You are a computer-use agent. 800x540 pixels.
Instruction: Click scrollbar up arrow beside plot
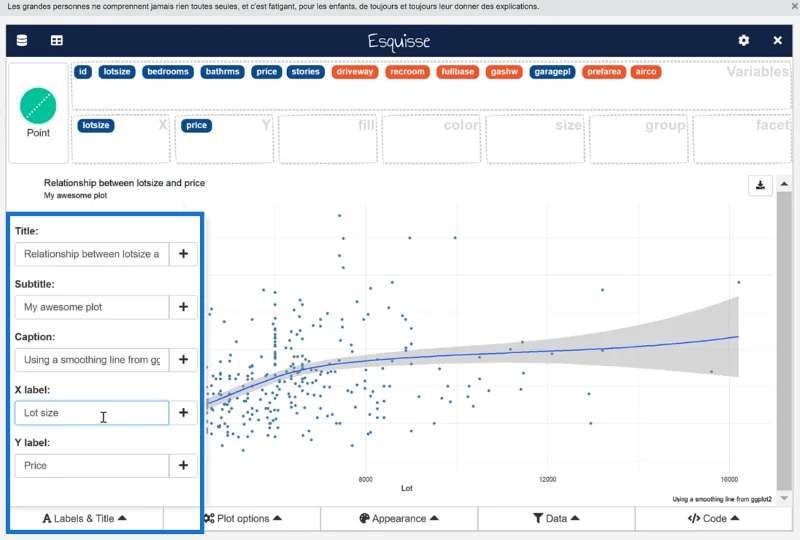784,184
